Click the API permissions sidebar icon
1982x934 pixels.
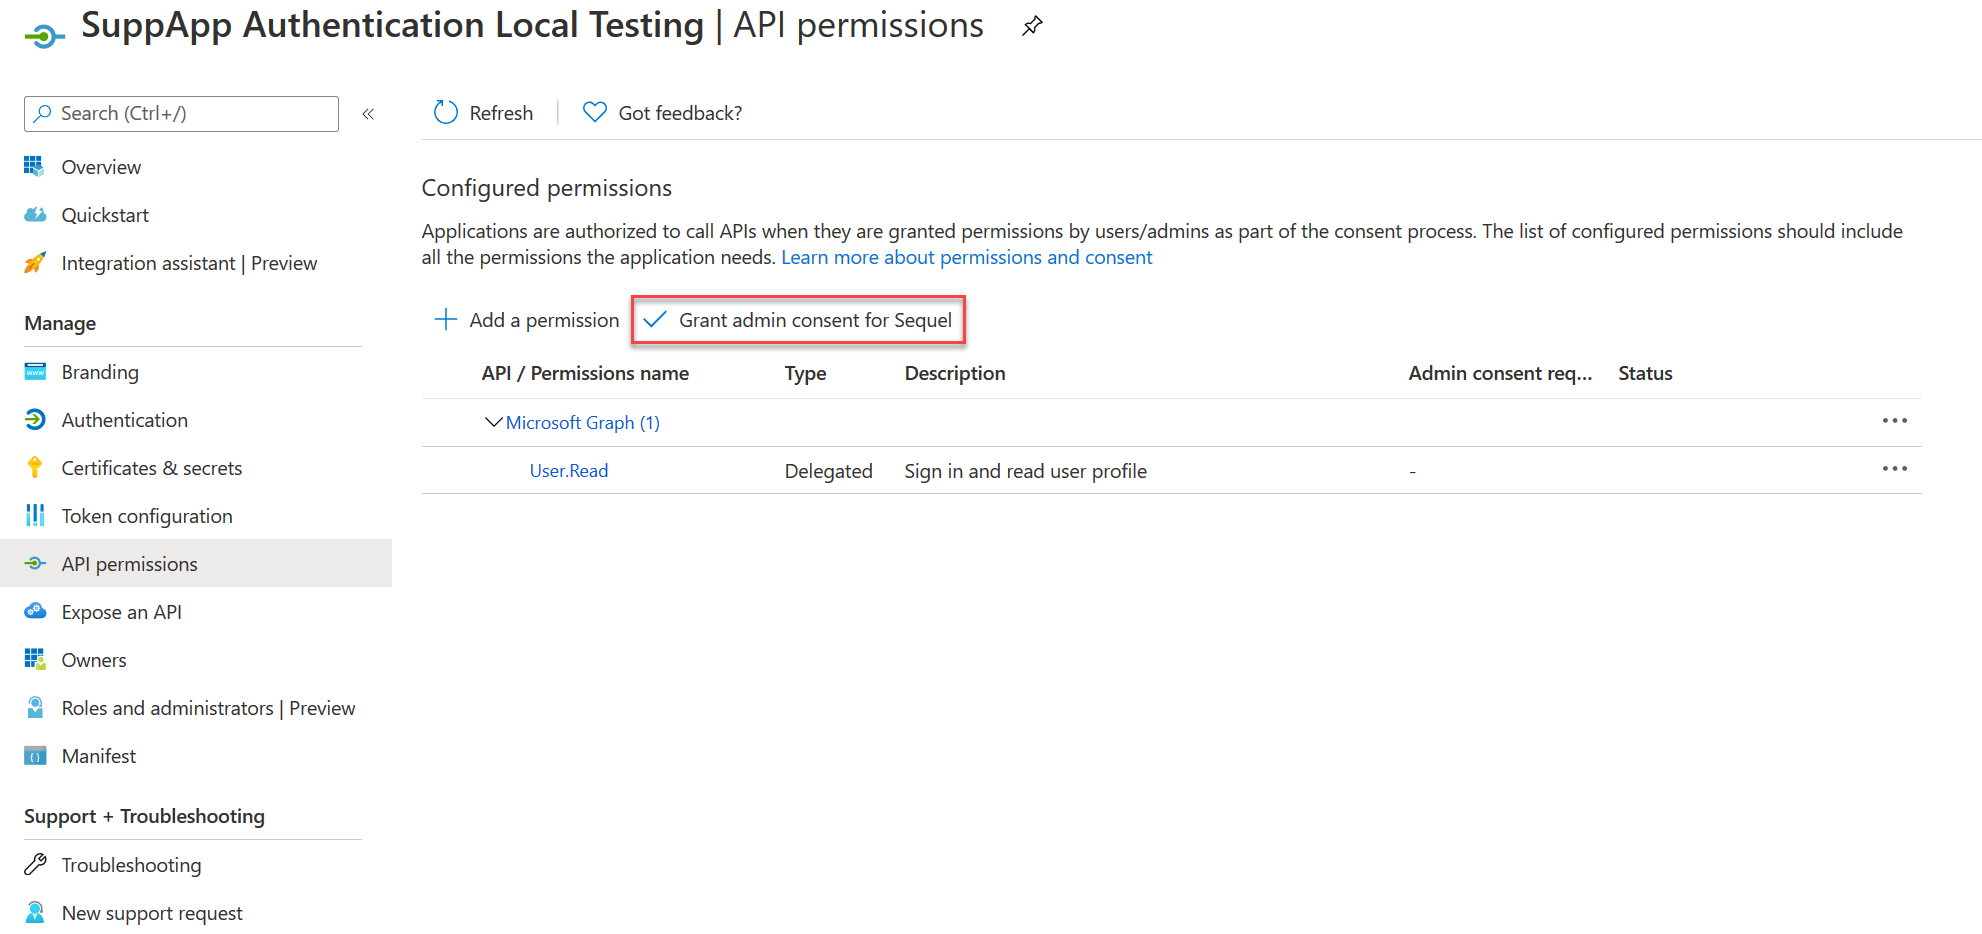tap(35, 564)
